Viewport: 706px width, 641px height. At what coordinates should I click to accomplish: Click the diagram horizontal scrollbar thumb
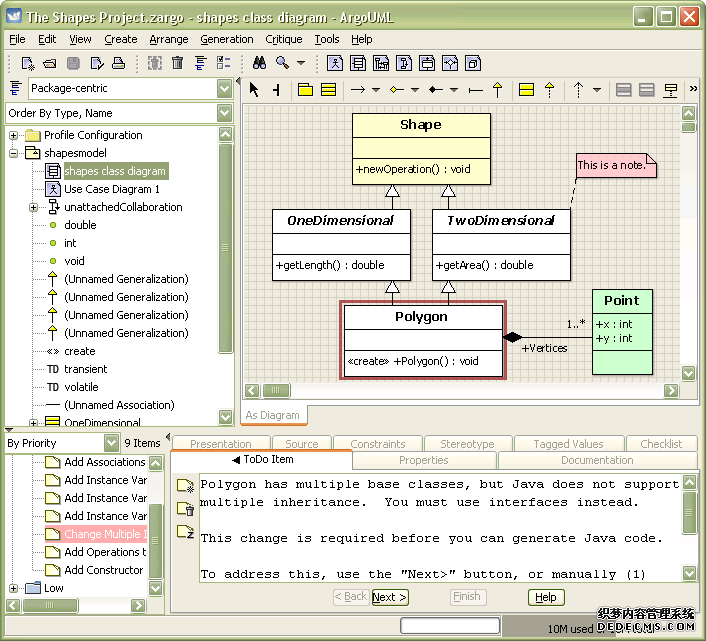point(276,390)
